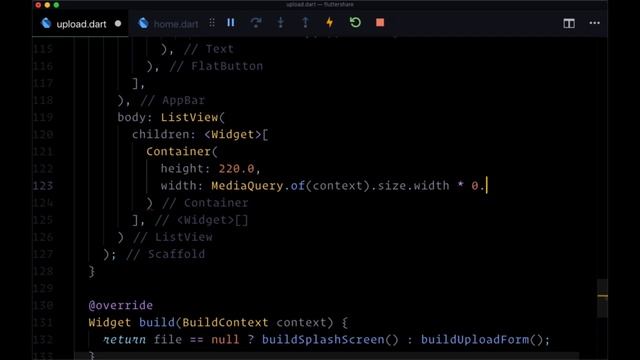Click the 'height: 220.0,' value
The height and width of the screenshot is (360, 640).
click(x=210, y=169)
